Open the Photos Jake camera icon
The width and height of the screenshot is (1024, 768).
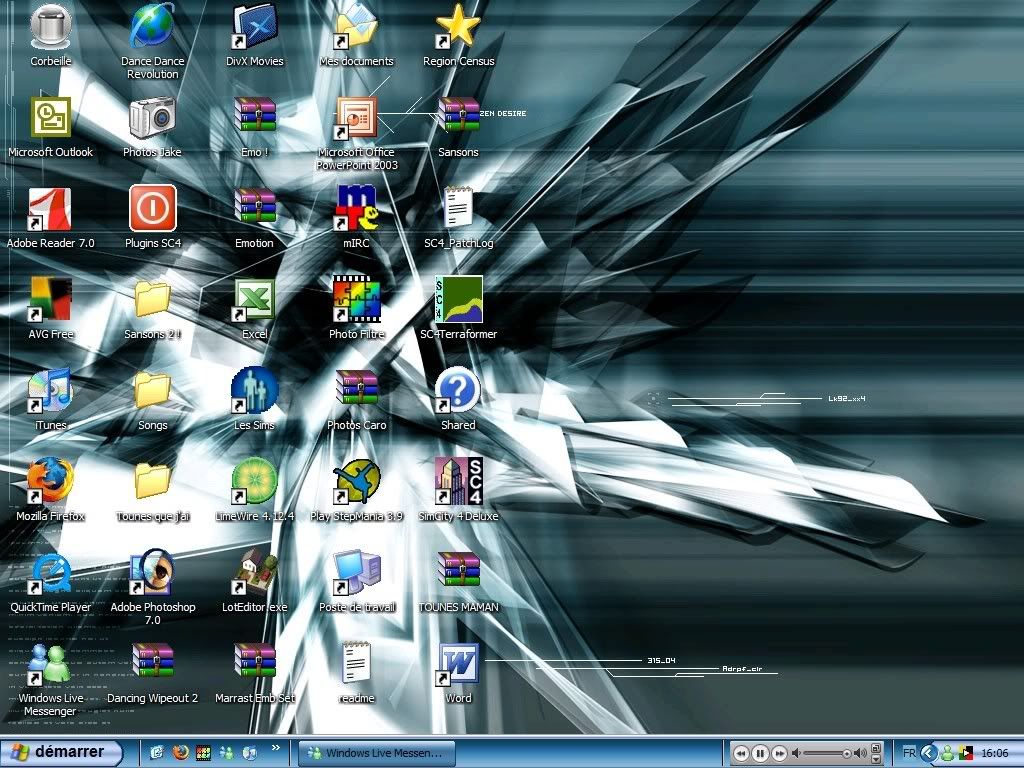pyautogui.click(x=152, y=127)
